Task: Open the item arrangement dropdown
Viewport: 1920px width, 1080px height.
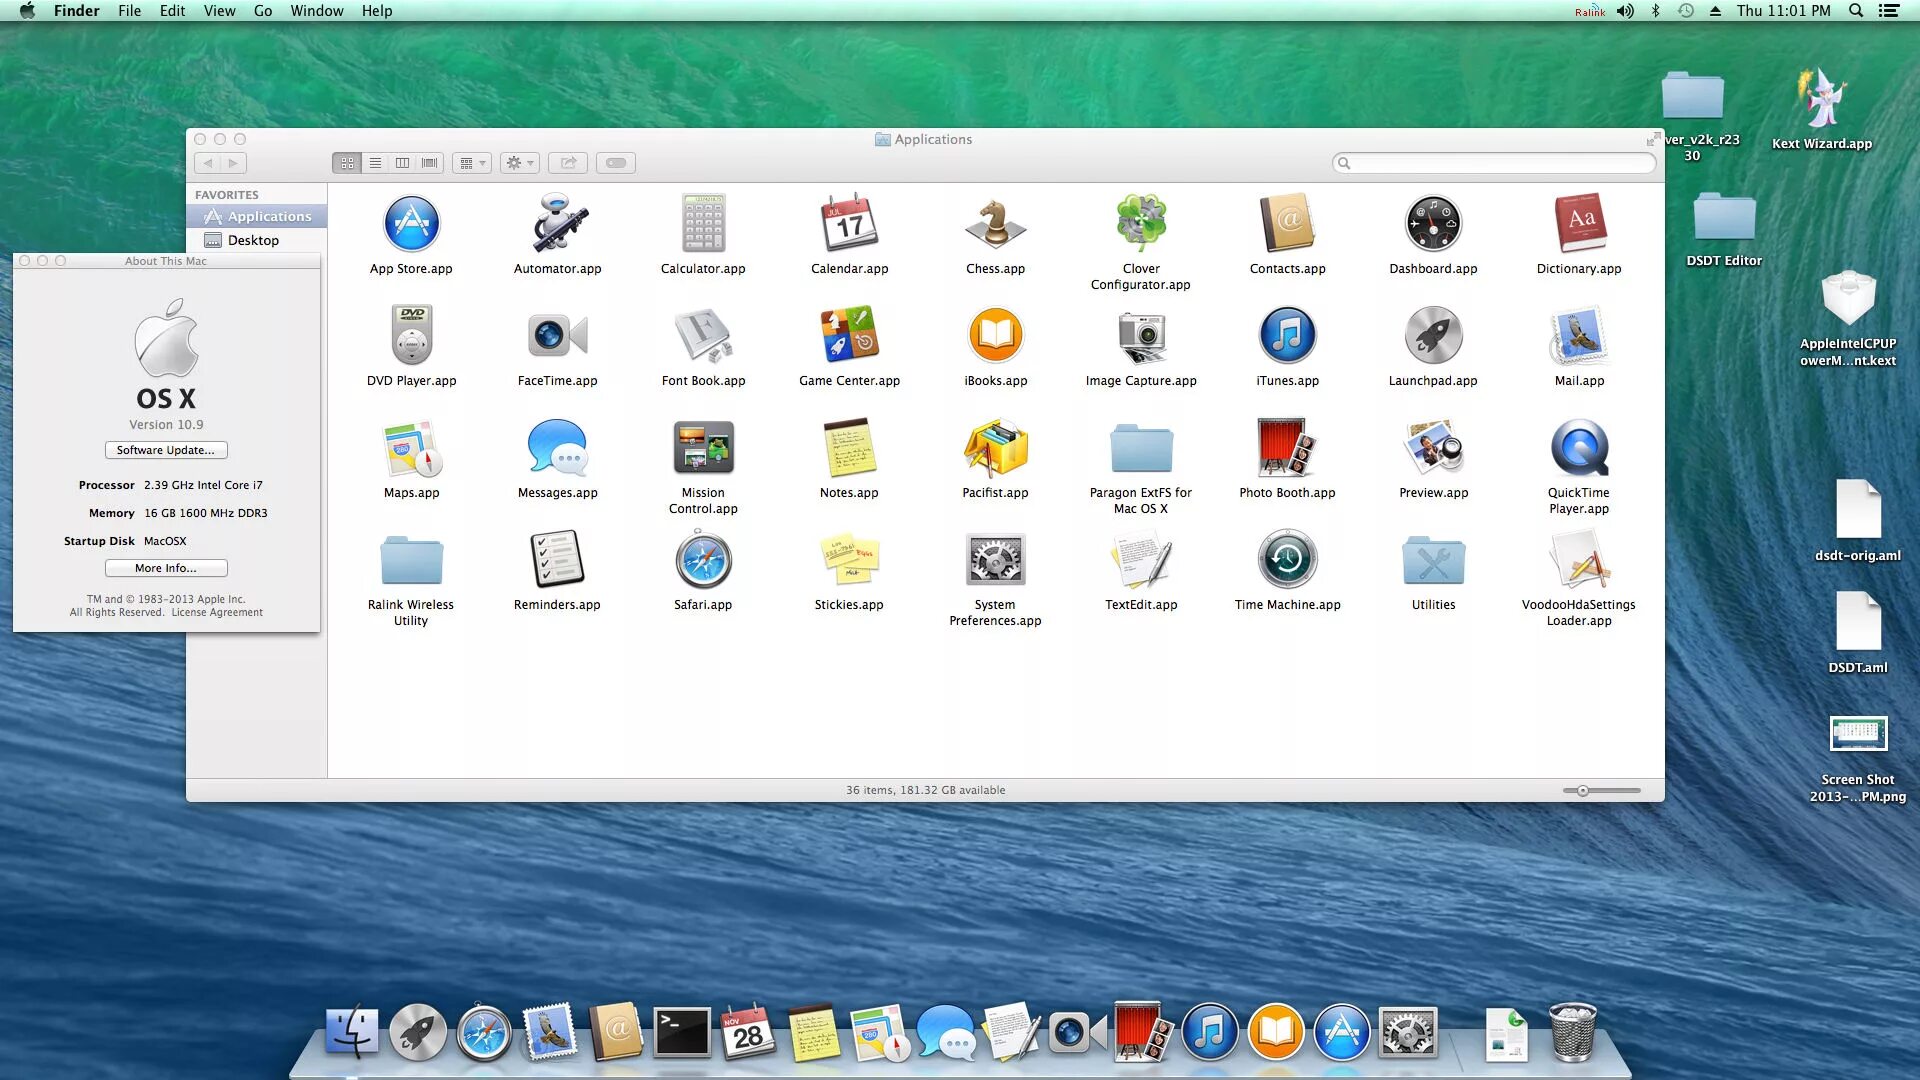Action: pyautogui.click(x=472, y=163)
